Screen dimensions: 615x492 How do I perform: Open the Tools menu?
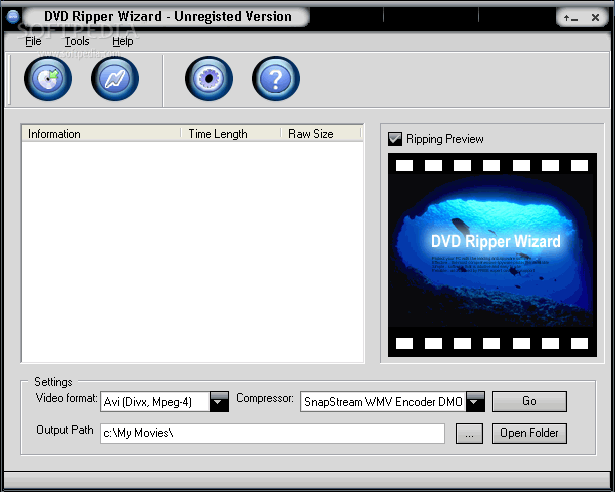[x=77, y=41]
